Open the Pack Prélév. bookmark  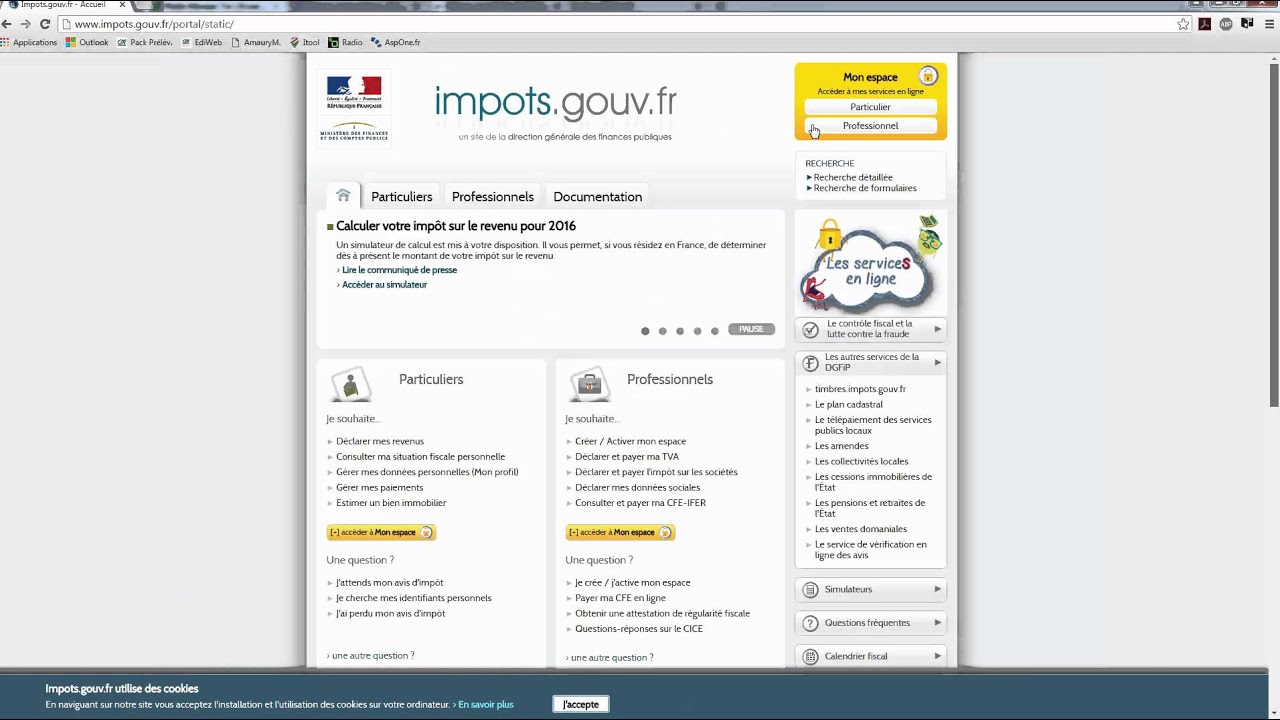(x=145, y=42)
